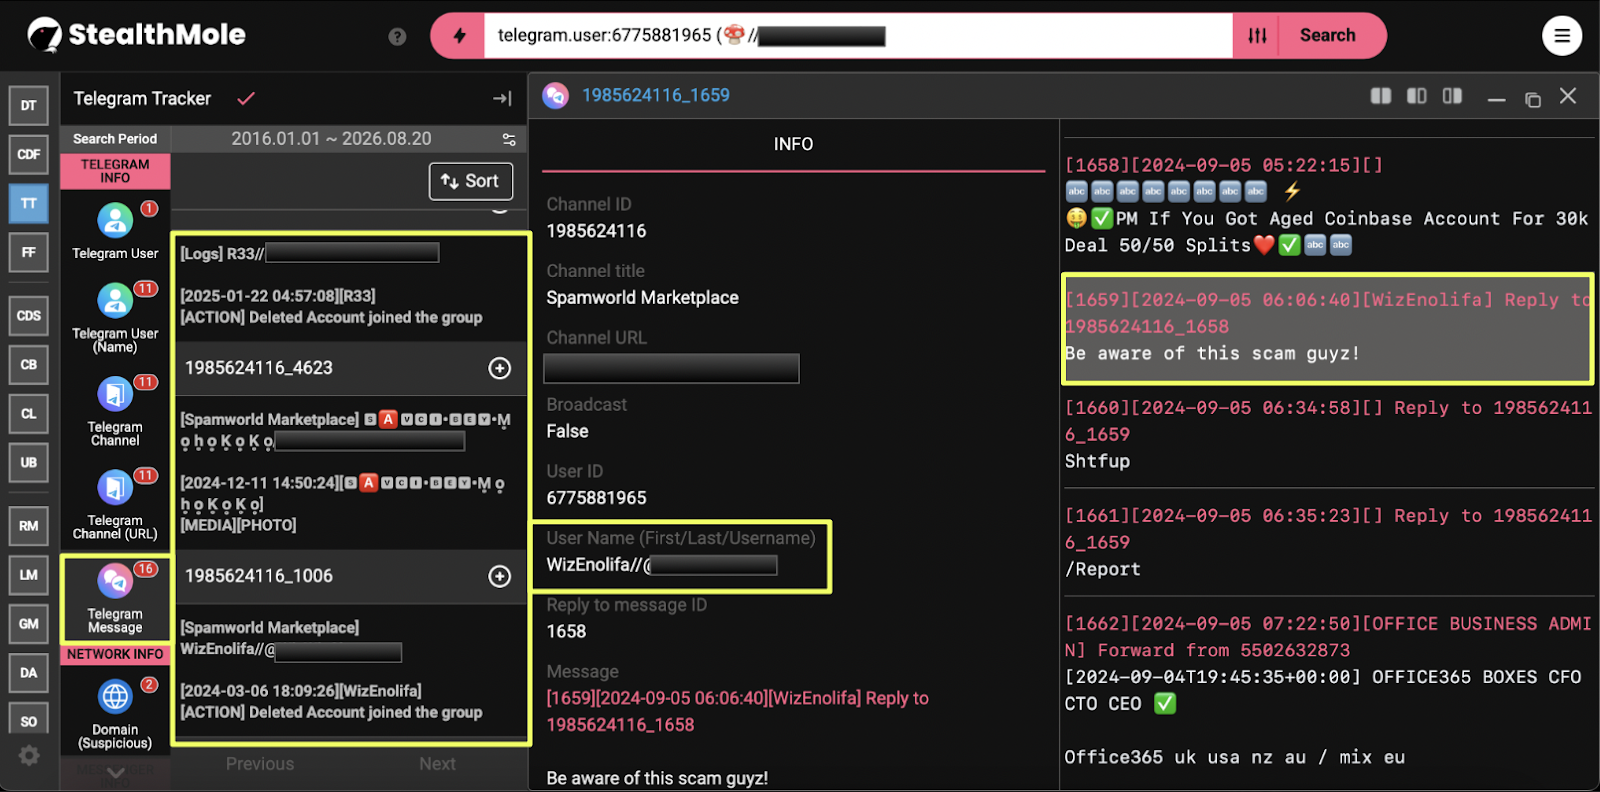Click the lightning bolt quick search icon

click(x=459, y=36)
